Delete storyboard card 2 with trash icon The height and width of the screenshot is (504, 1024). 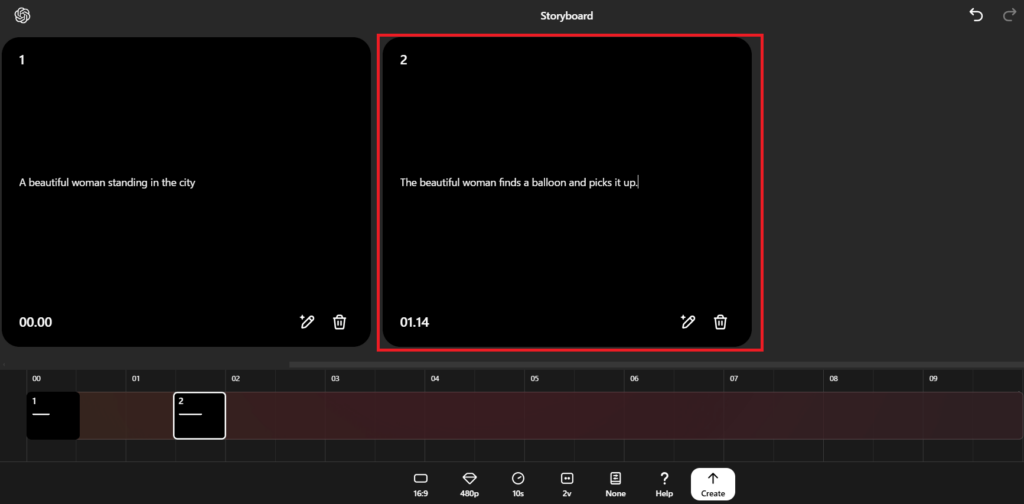[720, 322]
